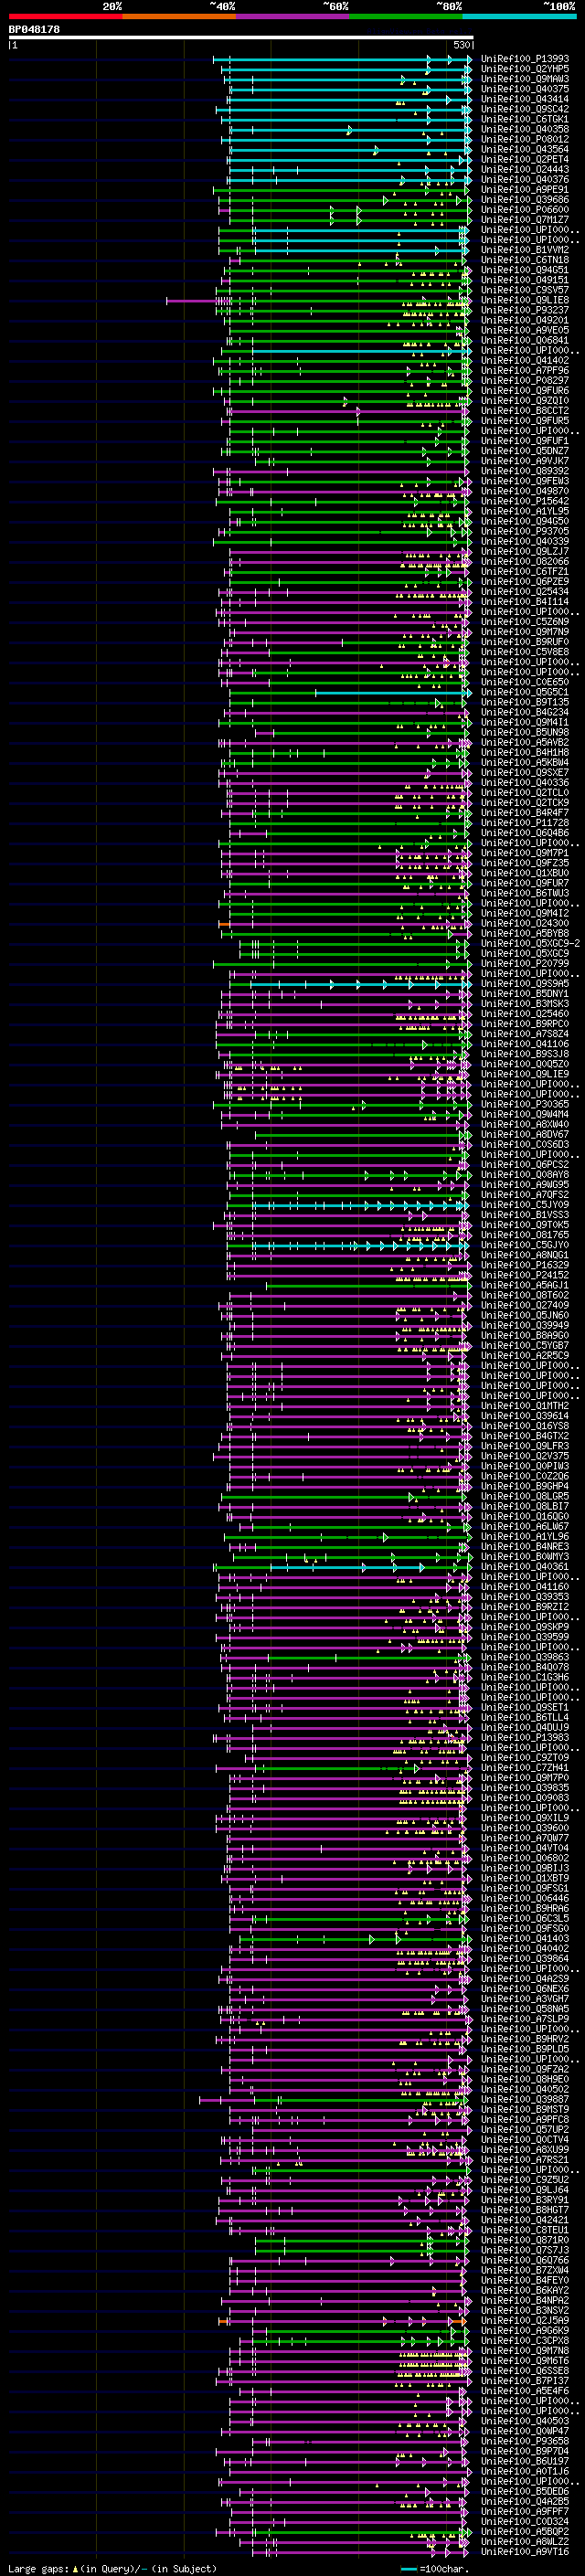The width and height of the screenshot is (585, 2576).
Task: Click the =100char. scale legend text
Action: 444,2568
